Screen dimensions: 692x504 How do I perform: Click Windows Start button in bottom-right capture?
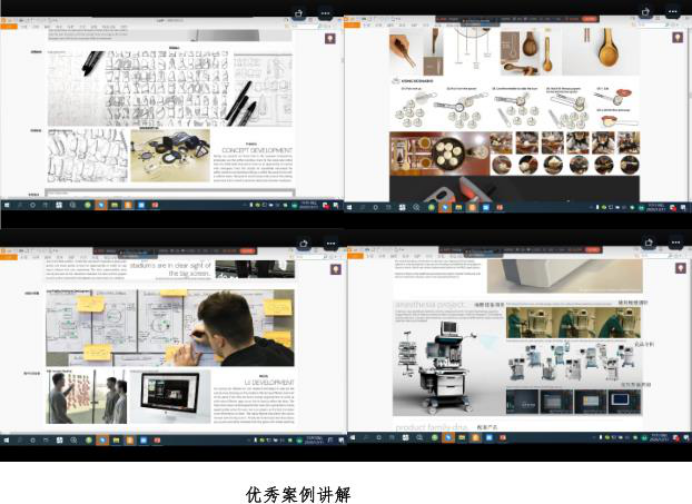click(352, 437)
